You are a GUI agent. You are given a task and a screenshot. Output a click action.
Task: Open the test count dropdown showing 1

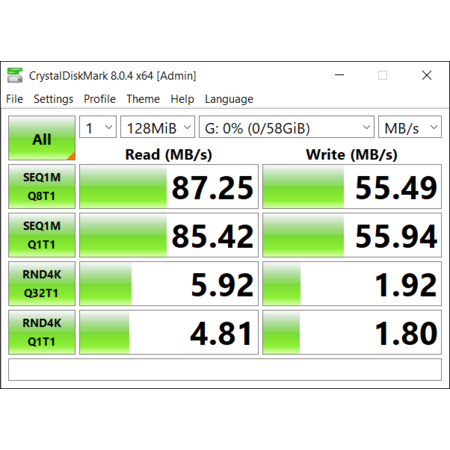pos(98,127)
